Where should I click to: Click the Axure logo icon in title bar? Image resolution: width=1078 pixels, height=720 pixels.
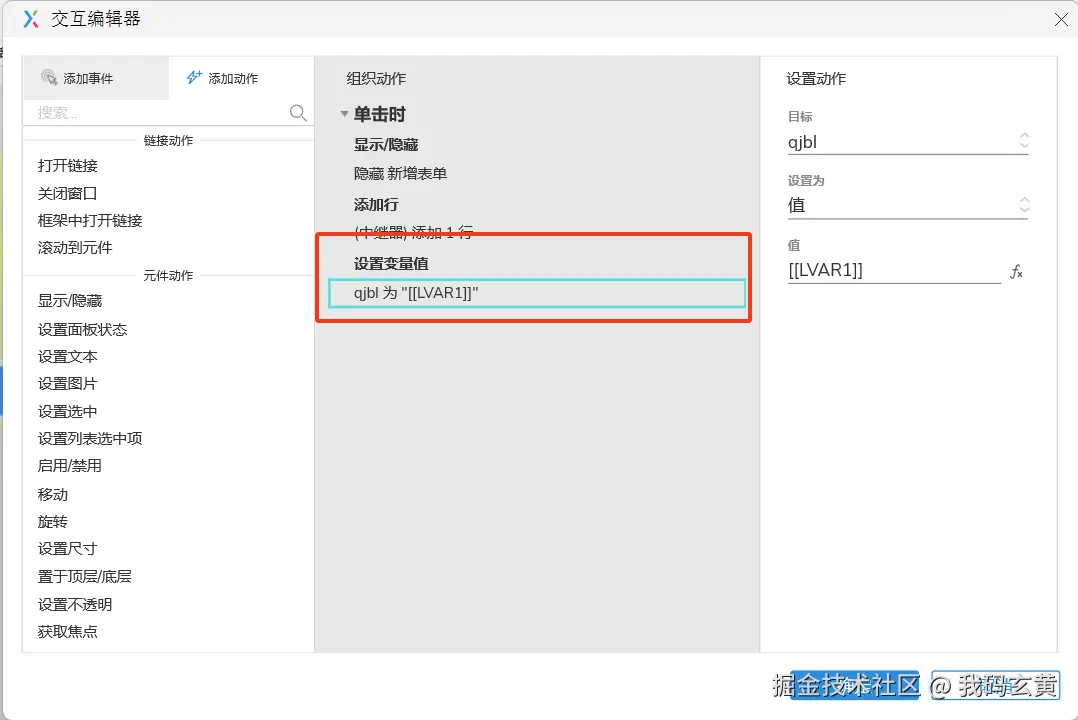30,19
